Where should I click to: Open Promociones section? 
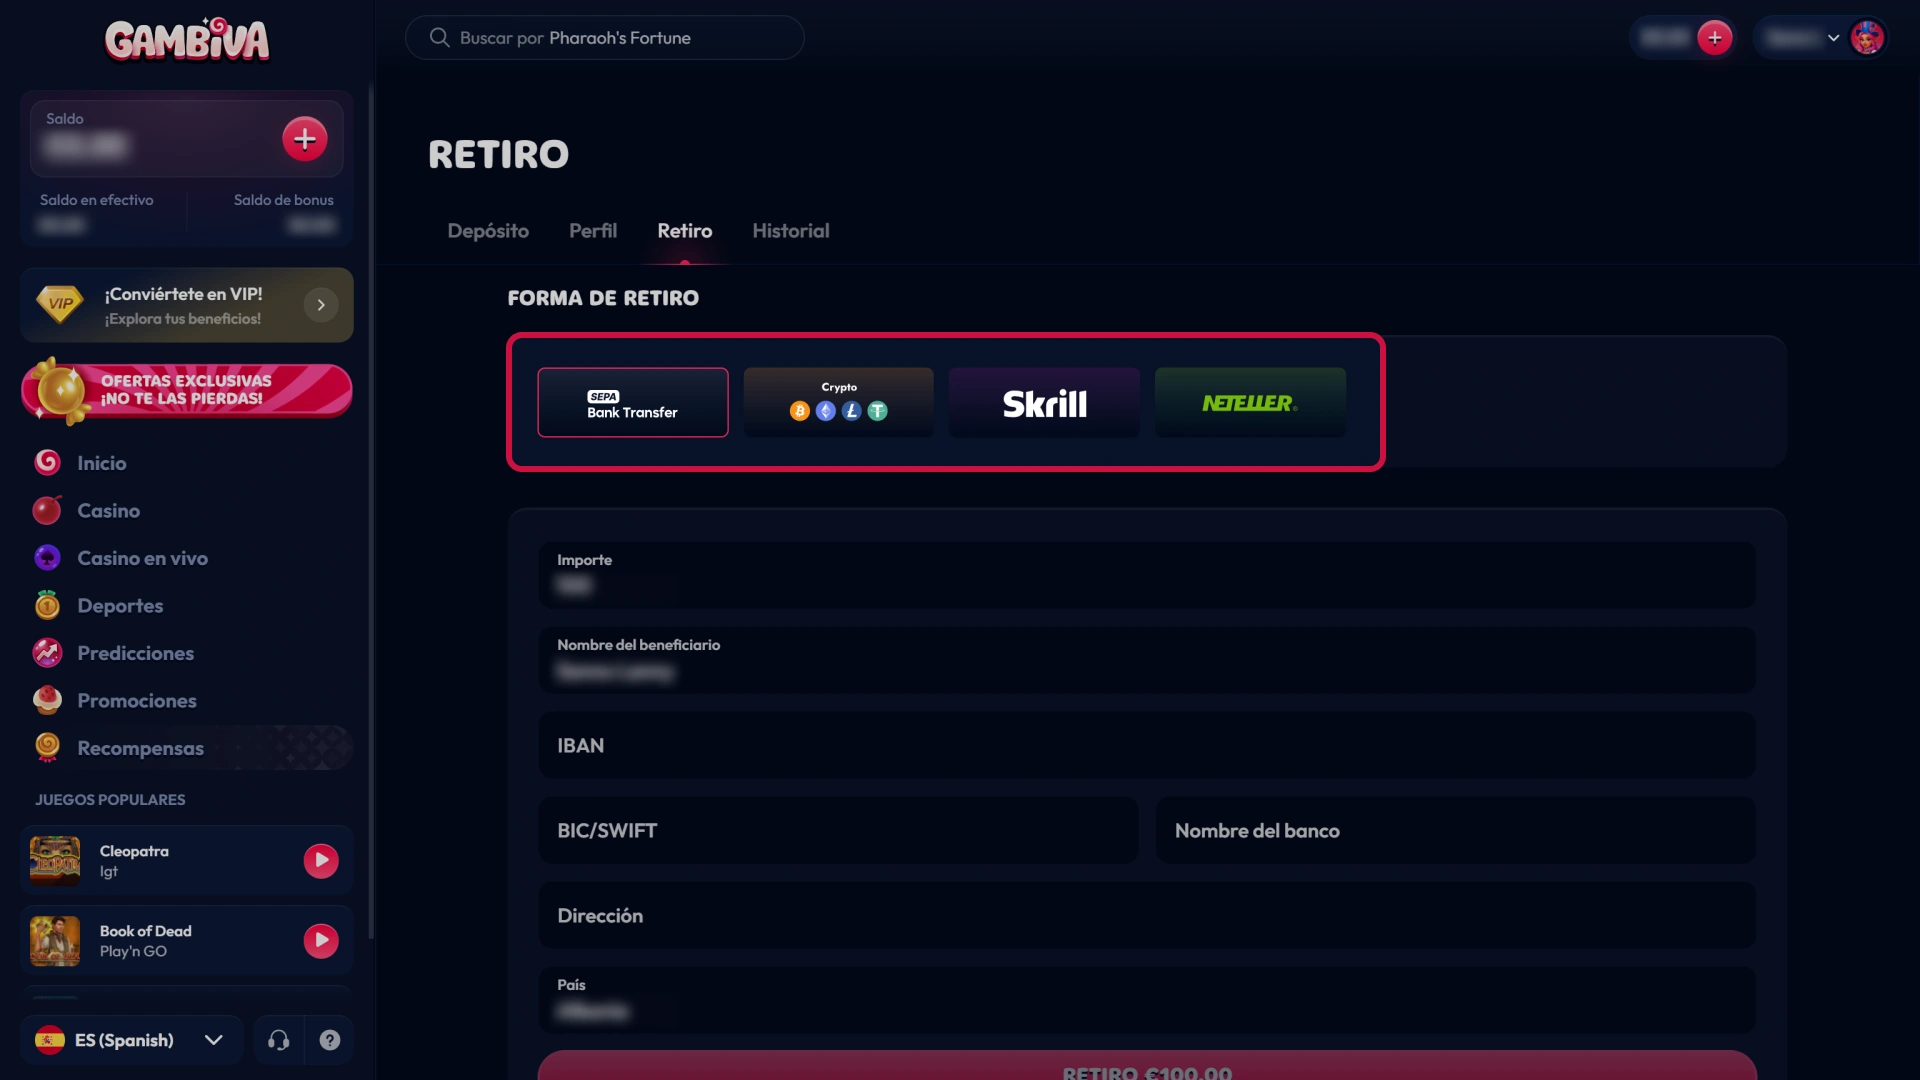[x=137, y=701]
